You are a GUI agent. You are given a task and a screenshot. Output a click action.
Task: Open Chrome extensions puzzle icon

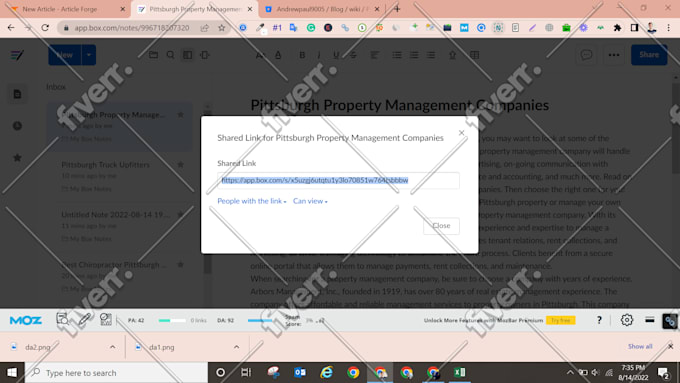click(x=617, y=28)
